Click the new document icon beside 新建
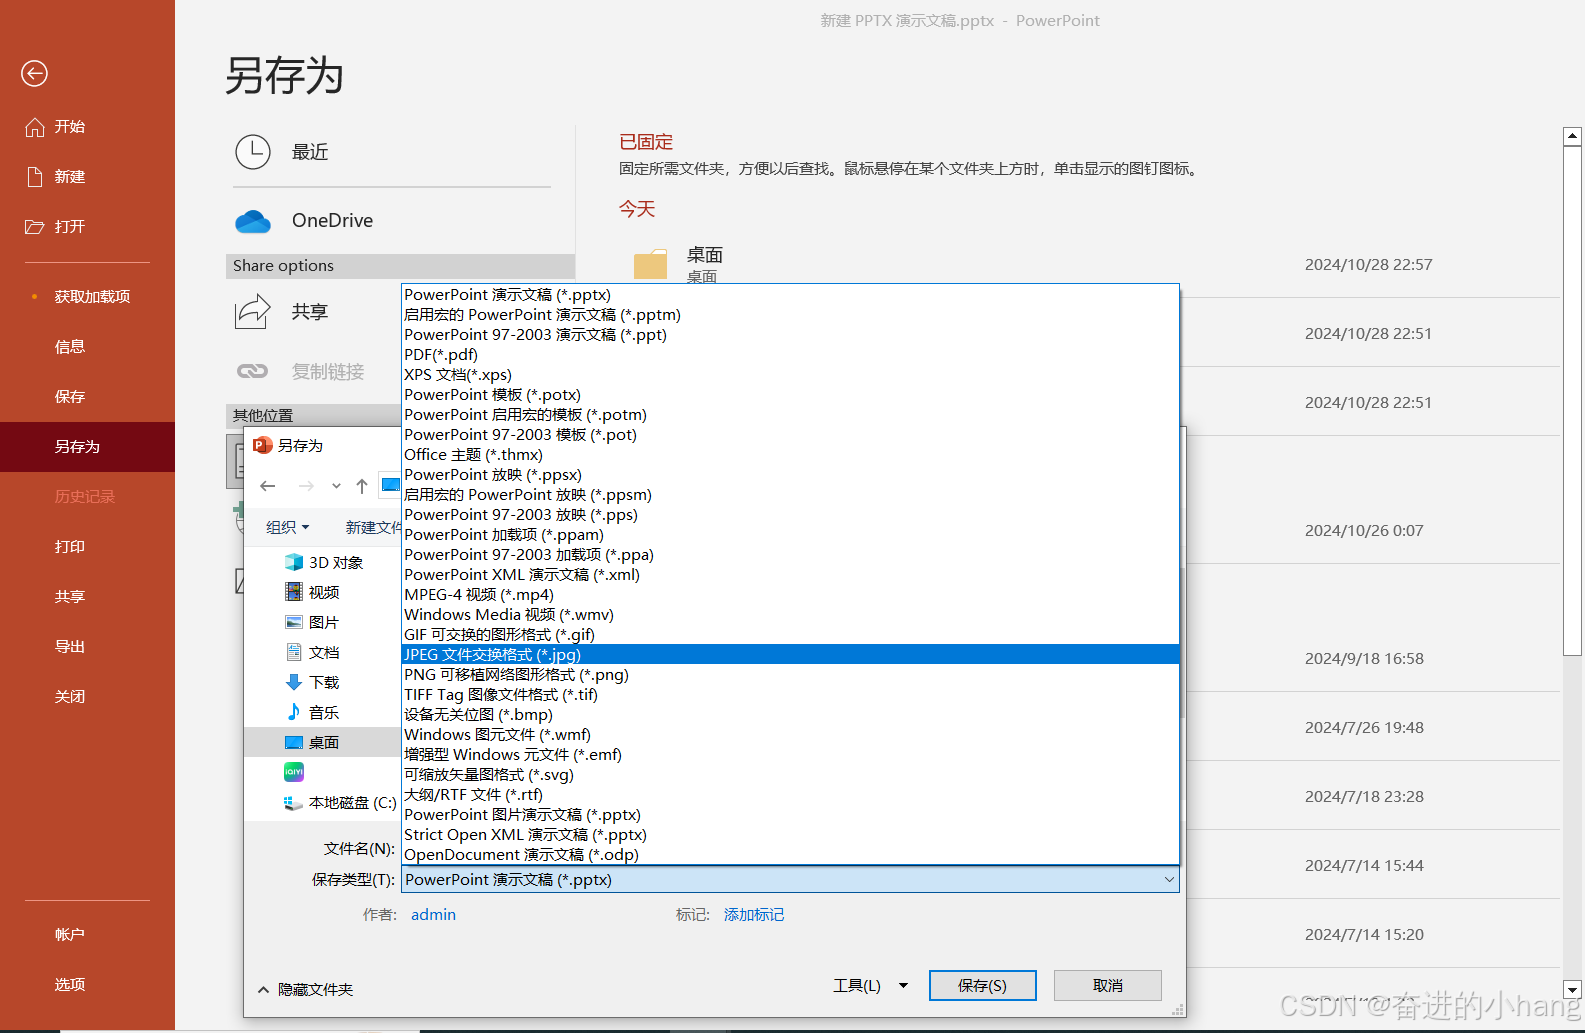The height and width of the screenshot is (1033, 1585). pos(35,177)
